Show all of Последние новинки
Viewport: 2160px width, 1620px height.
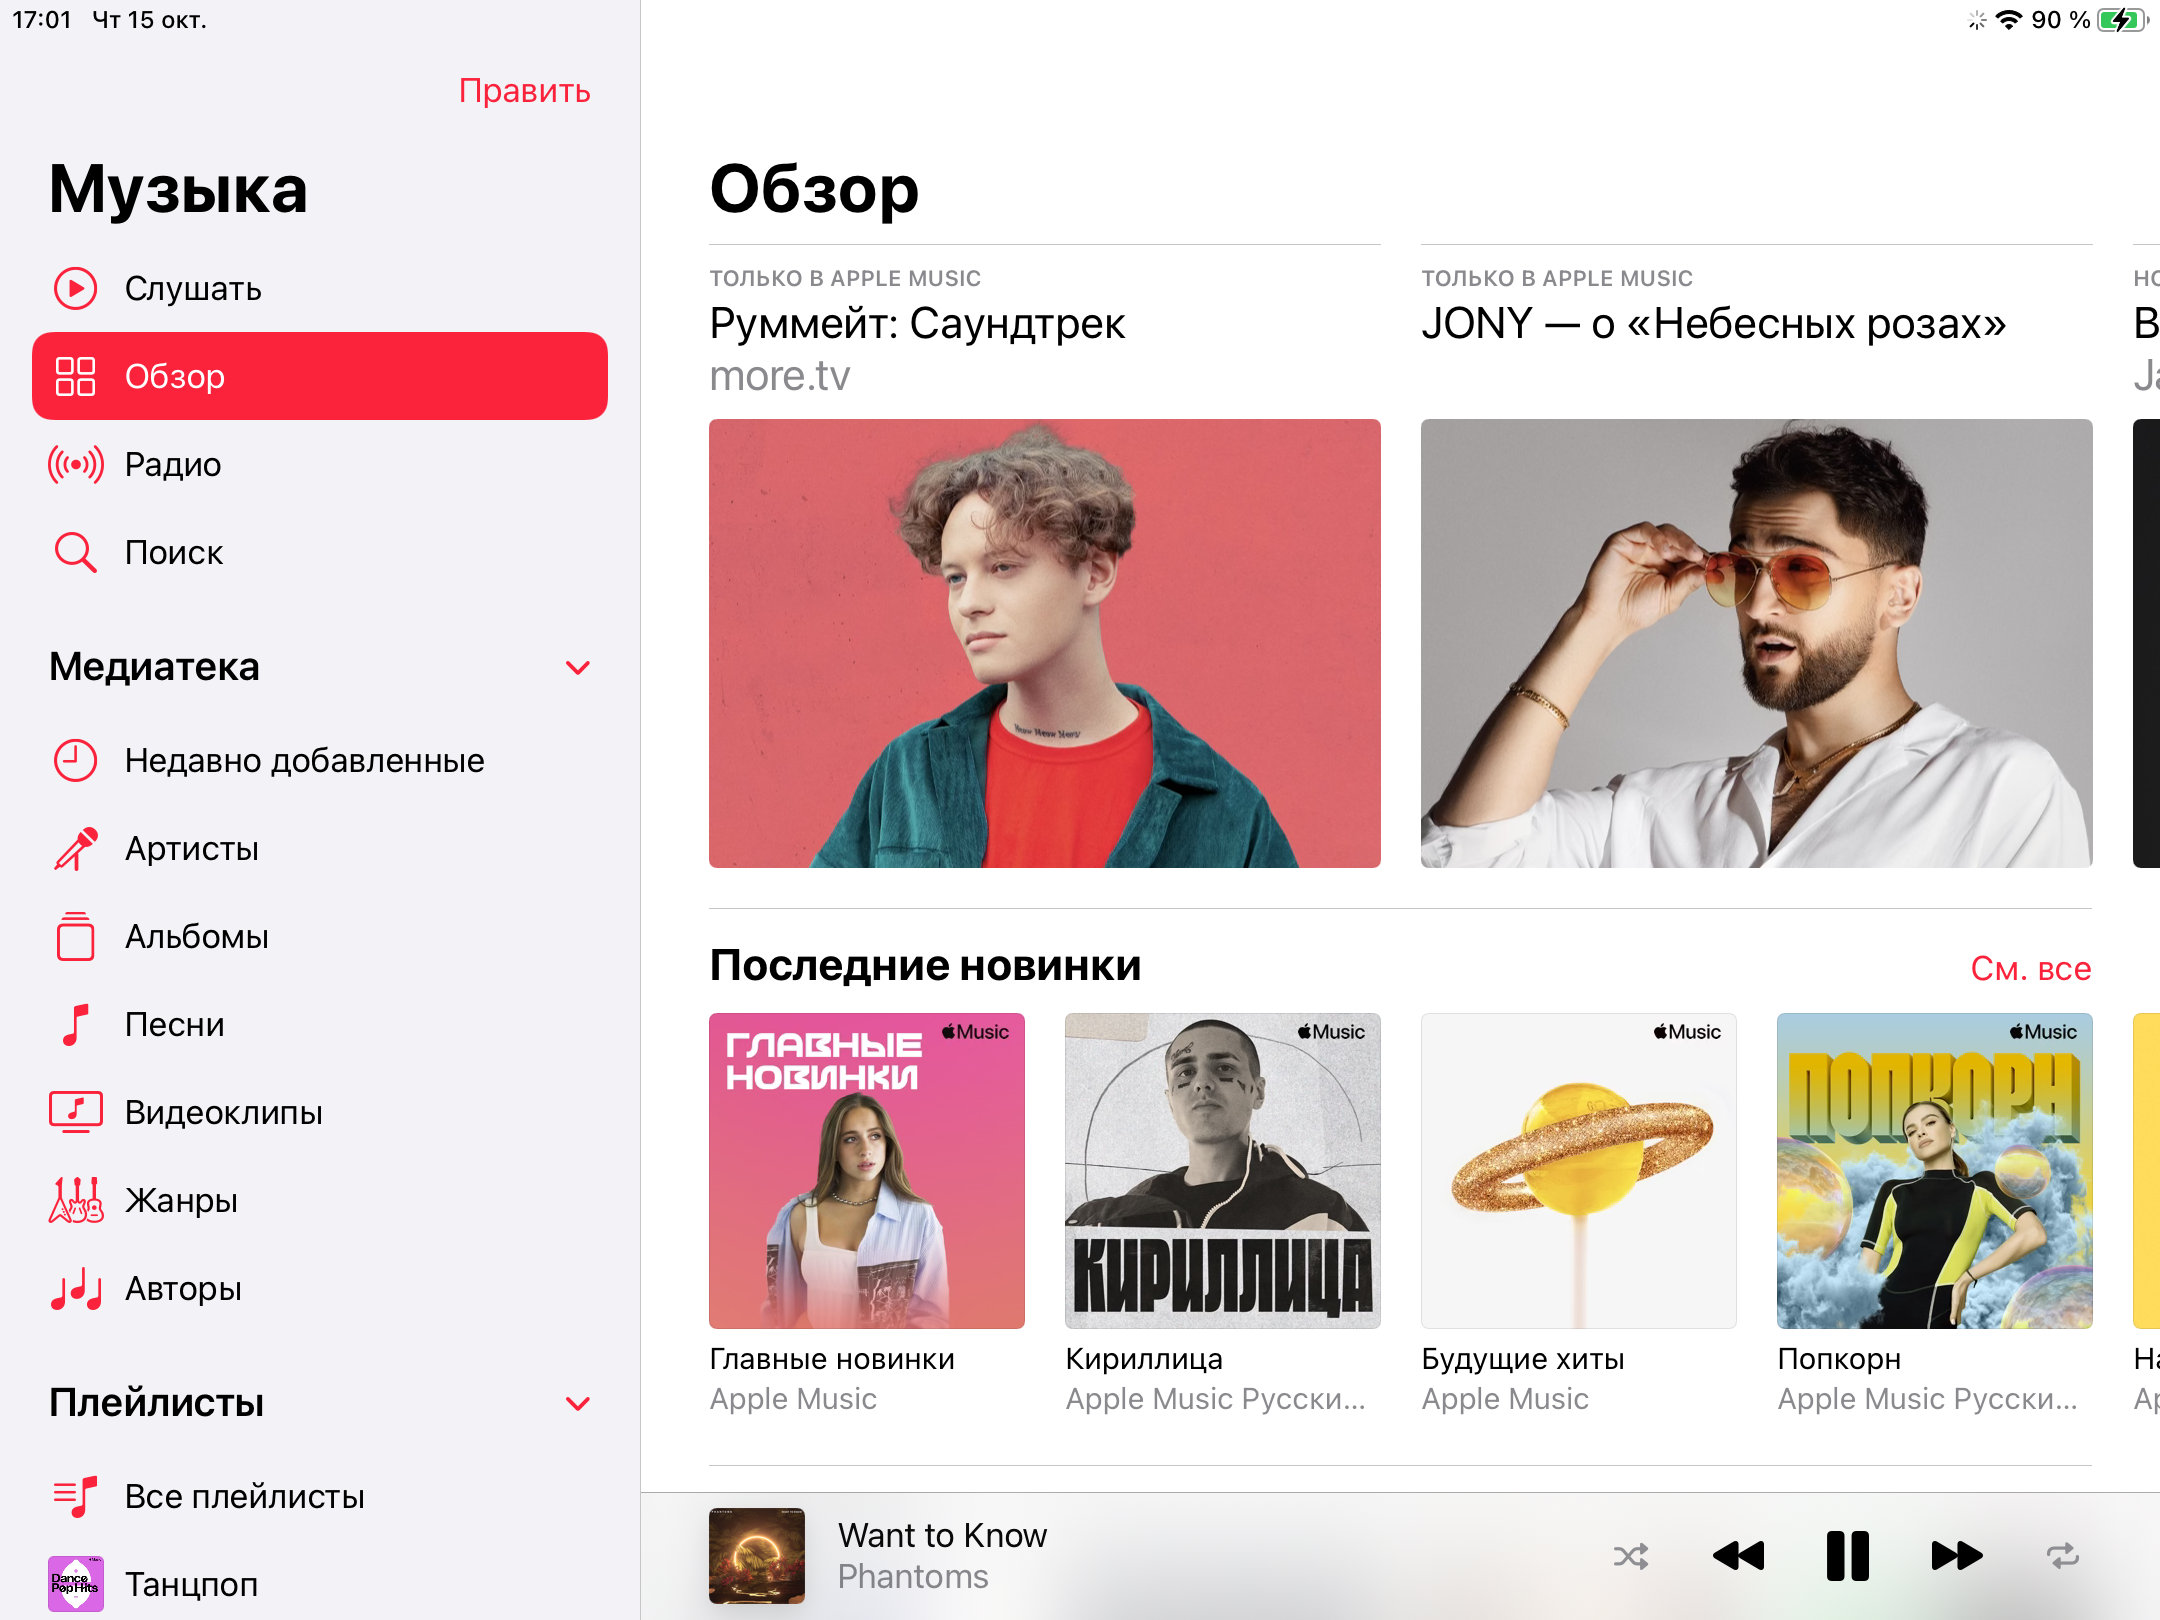click(x=2030, y=968)
